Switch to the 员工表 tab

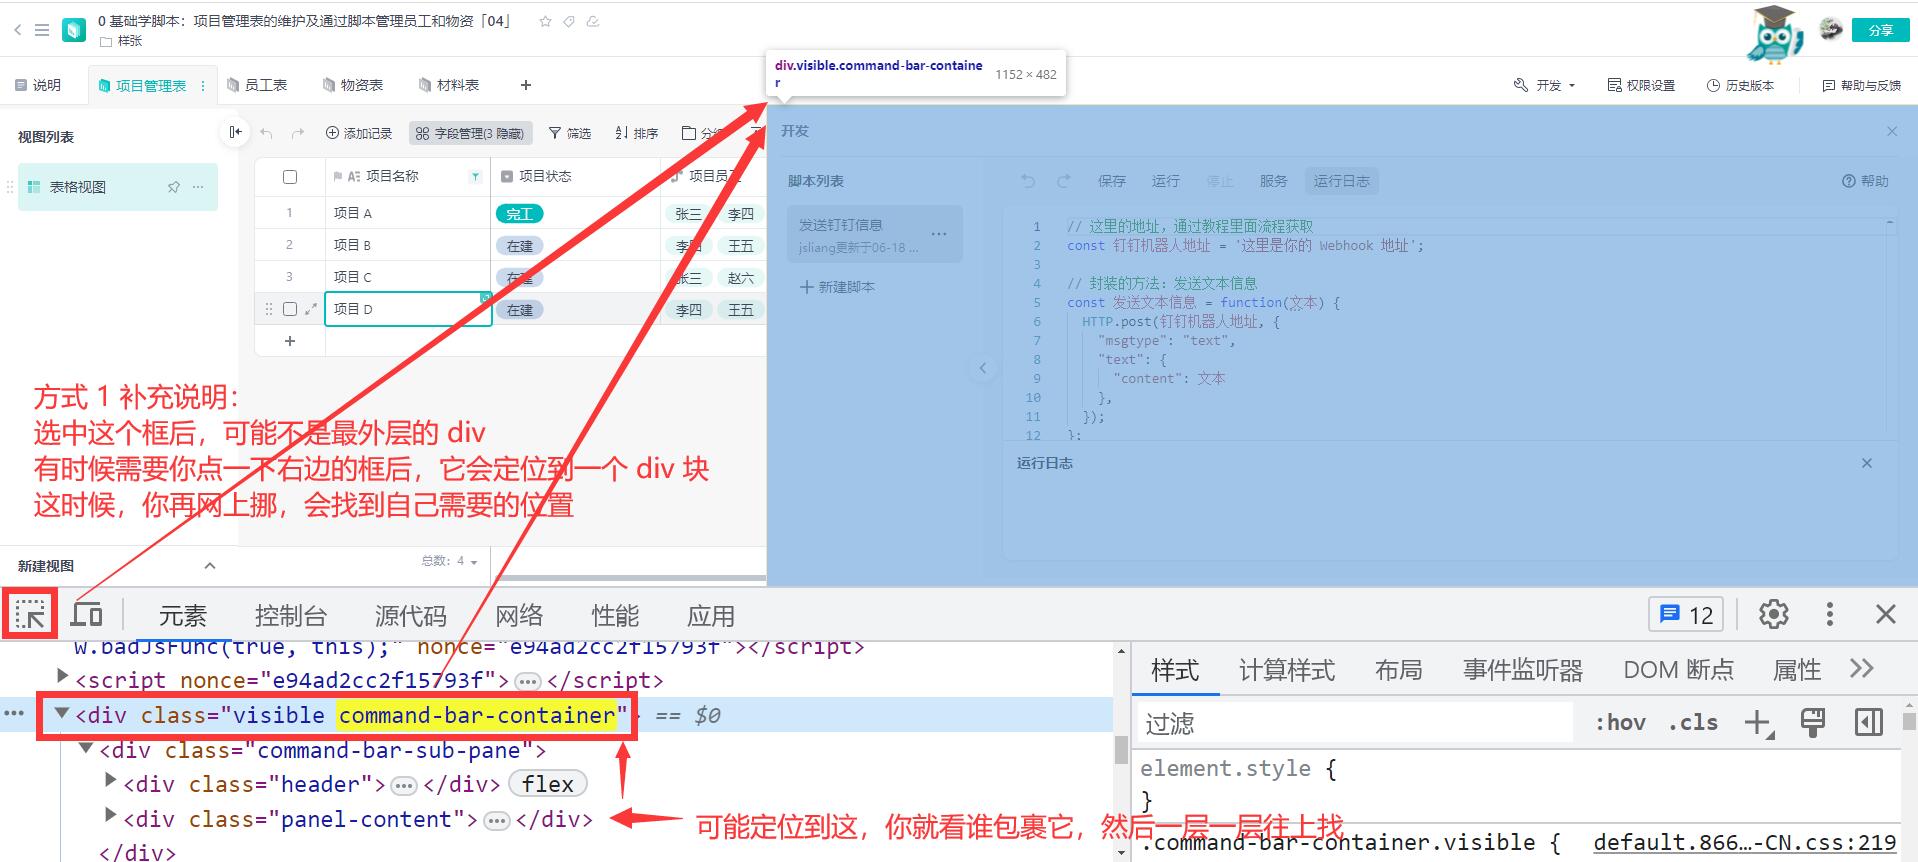257,85
